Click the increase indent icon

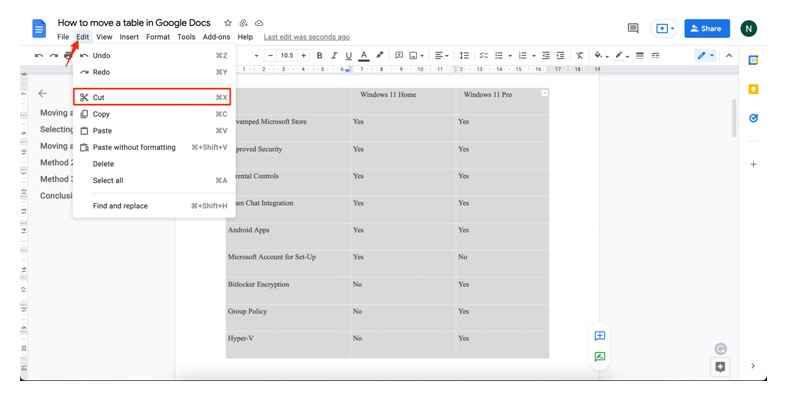point(560,56)
